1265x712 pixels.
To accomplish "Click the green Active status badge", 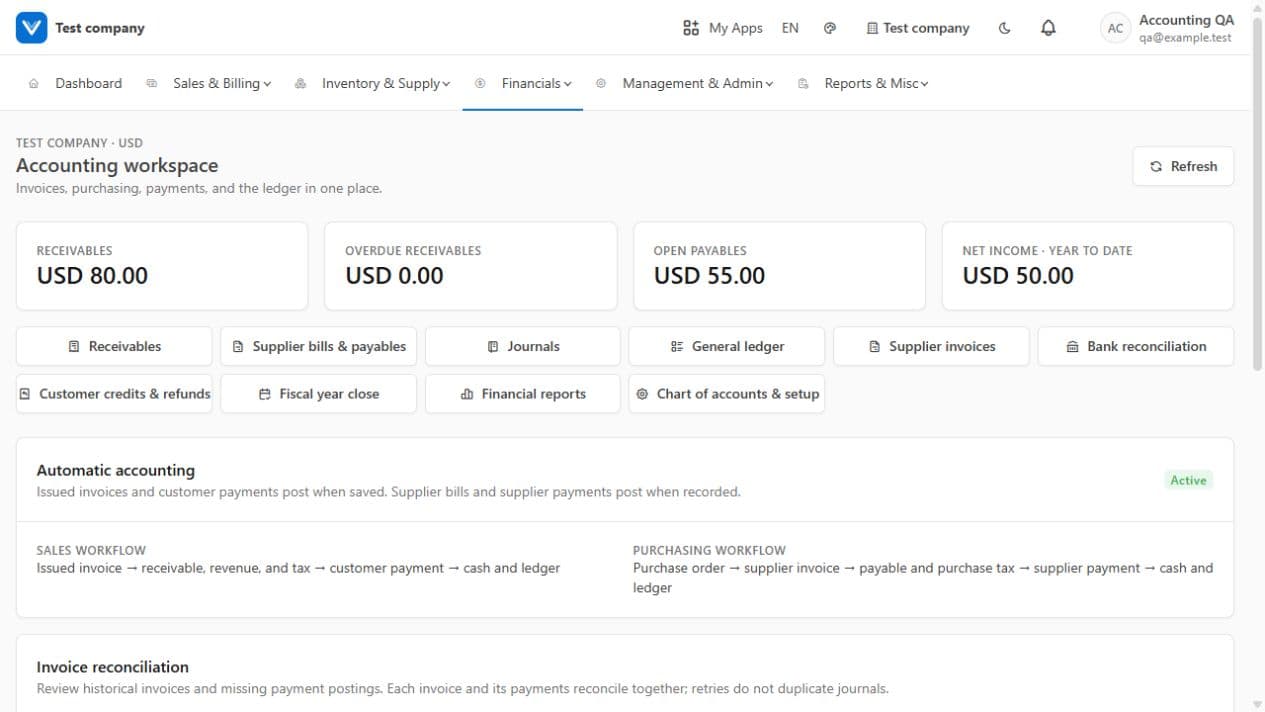I will [x=1188, y=481].
